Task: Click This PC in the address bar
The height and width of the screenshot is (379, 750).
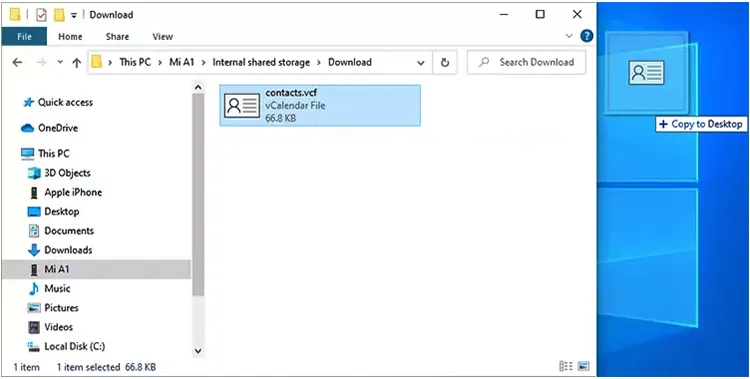Action: coord(134,62)
